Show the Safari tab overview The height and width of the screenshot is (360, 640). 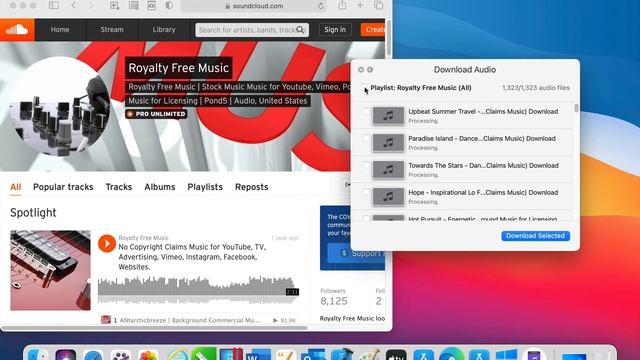tap(378, 5)
